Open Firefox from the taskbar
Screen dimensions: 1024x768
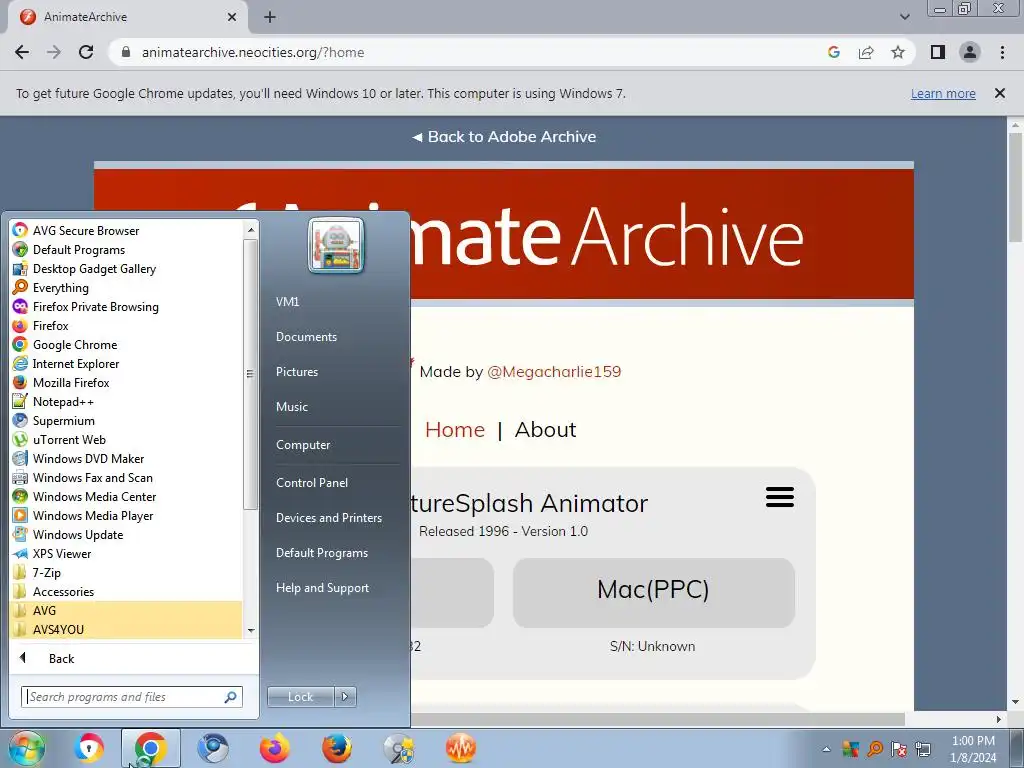tap(275, 748)
